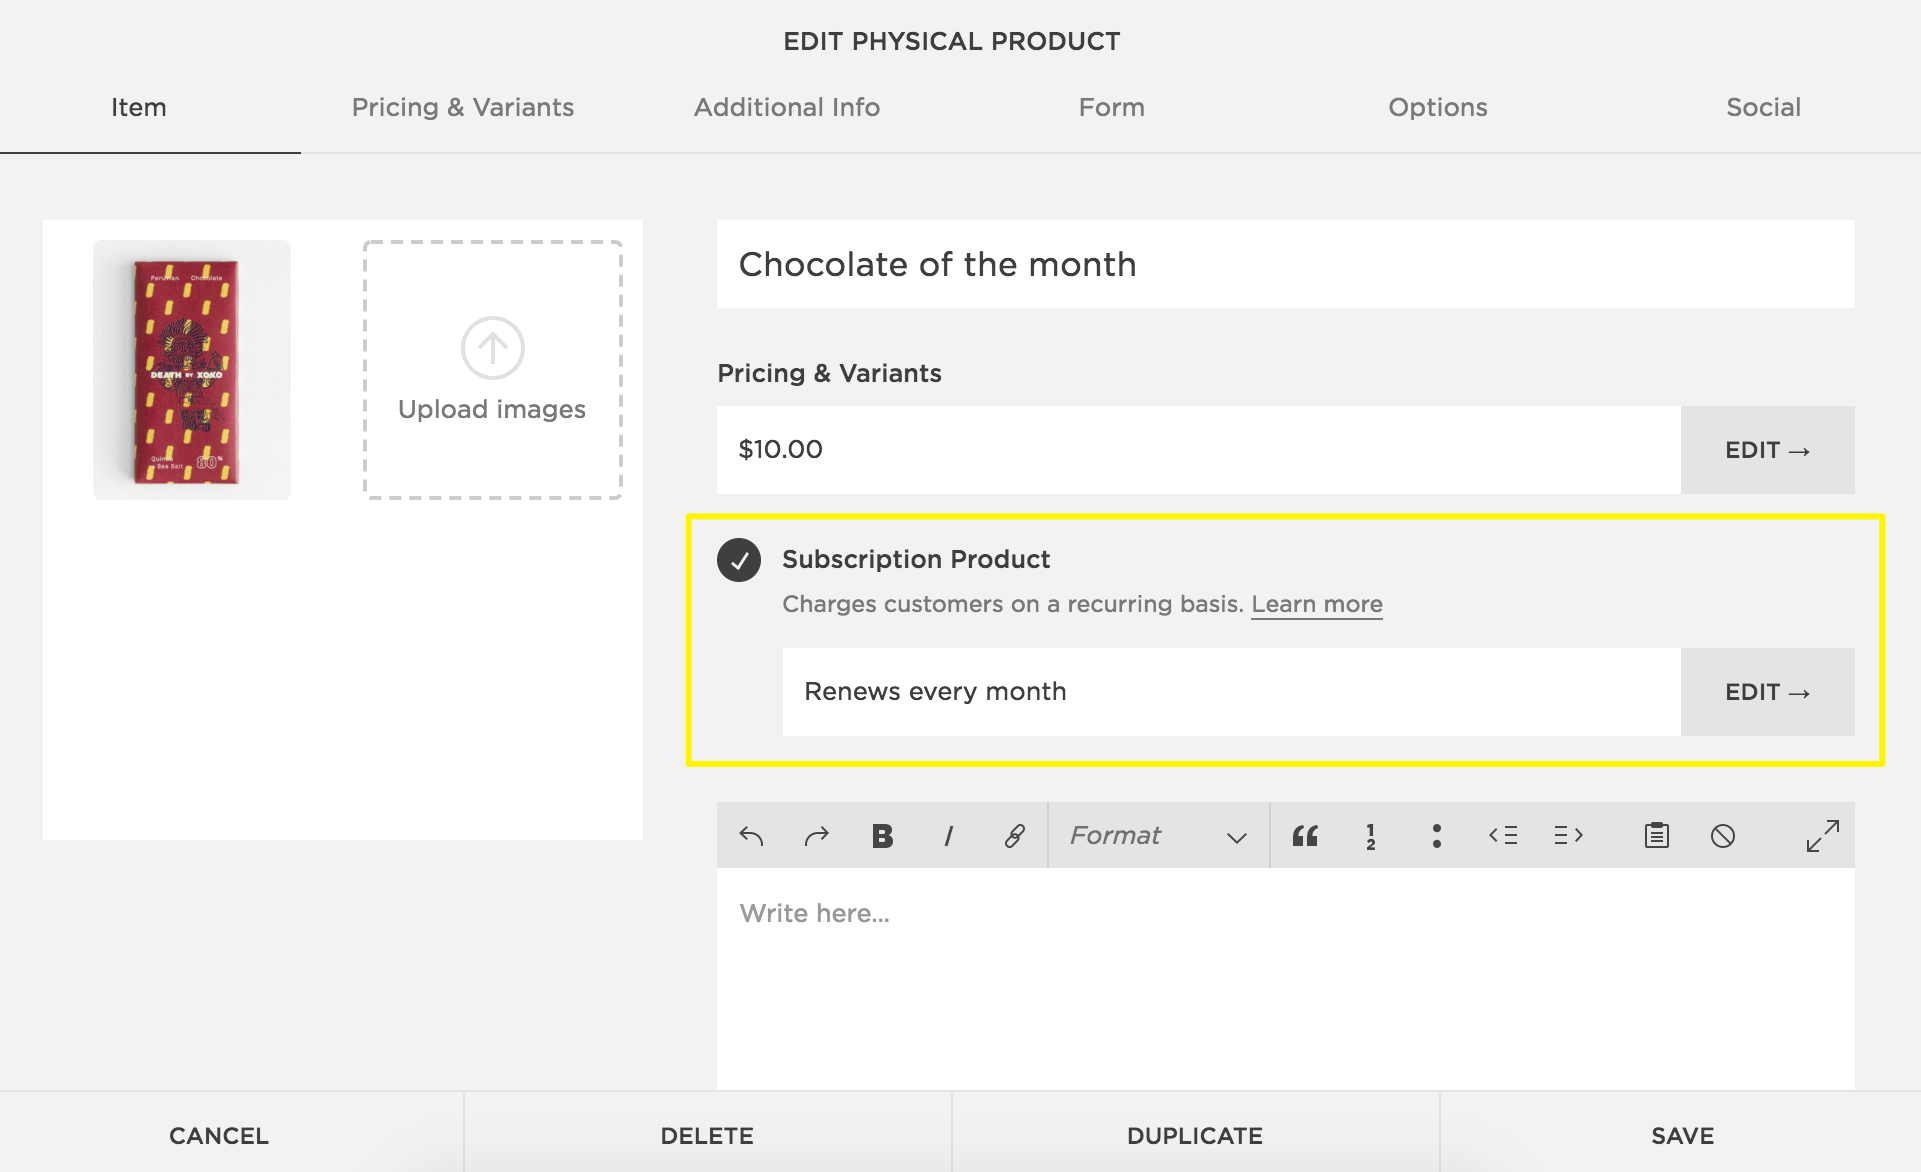Open the Format dropdown
Image resolution: width=1921 pixels, height=1172 pixels.
click(1158, 836)
